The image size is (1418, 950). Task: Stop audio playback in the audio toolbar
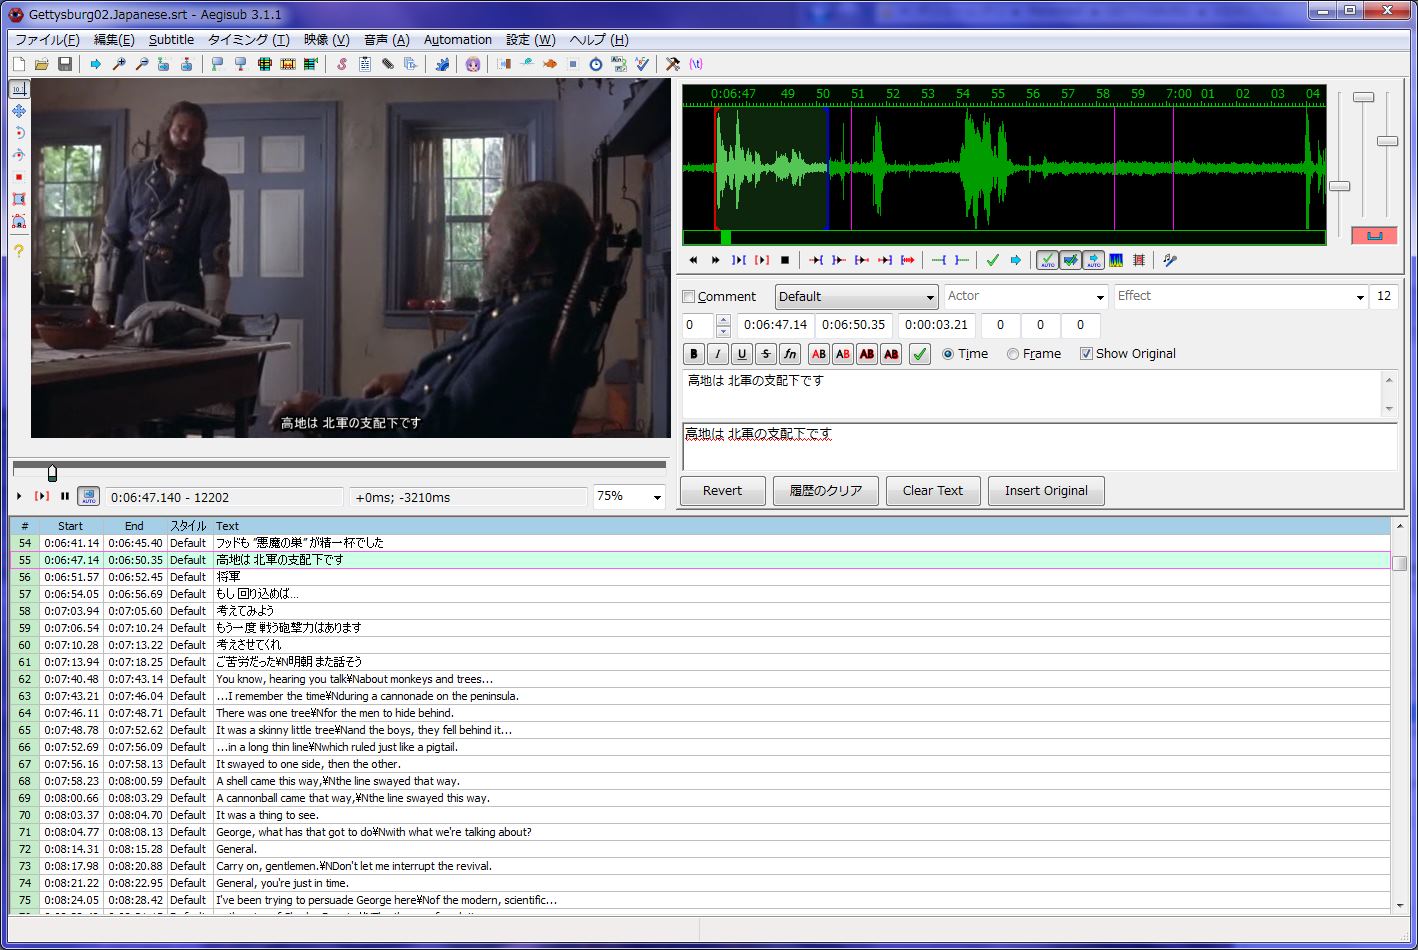[x=785, y=260]
